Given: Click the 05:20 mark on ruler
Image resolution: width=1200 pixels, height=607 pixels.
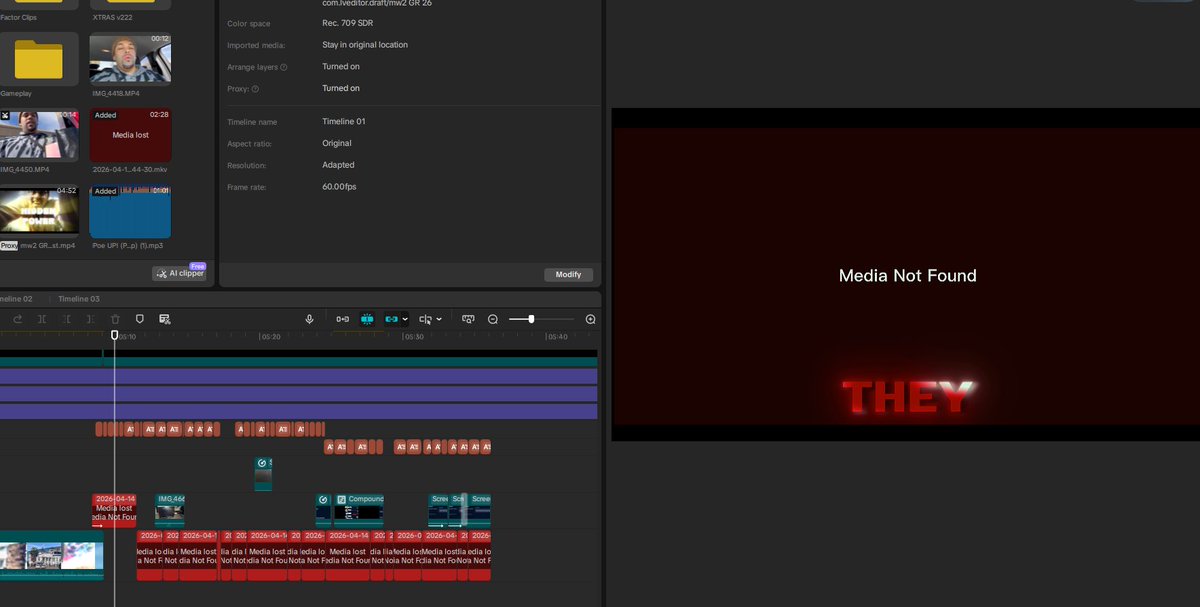Looking at the screenshot, I should [x=271, y=337].
